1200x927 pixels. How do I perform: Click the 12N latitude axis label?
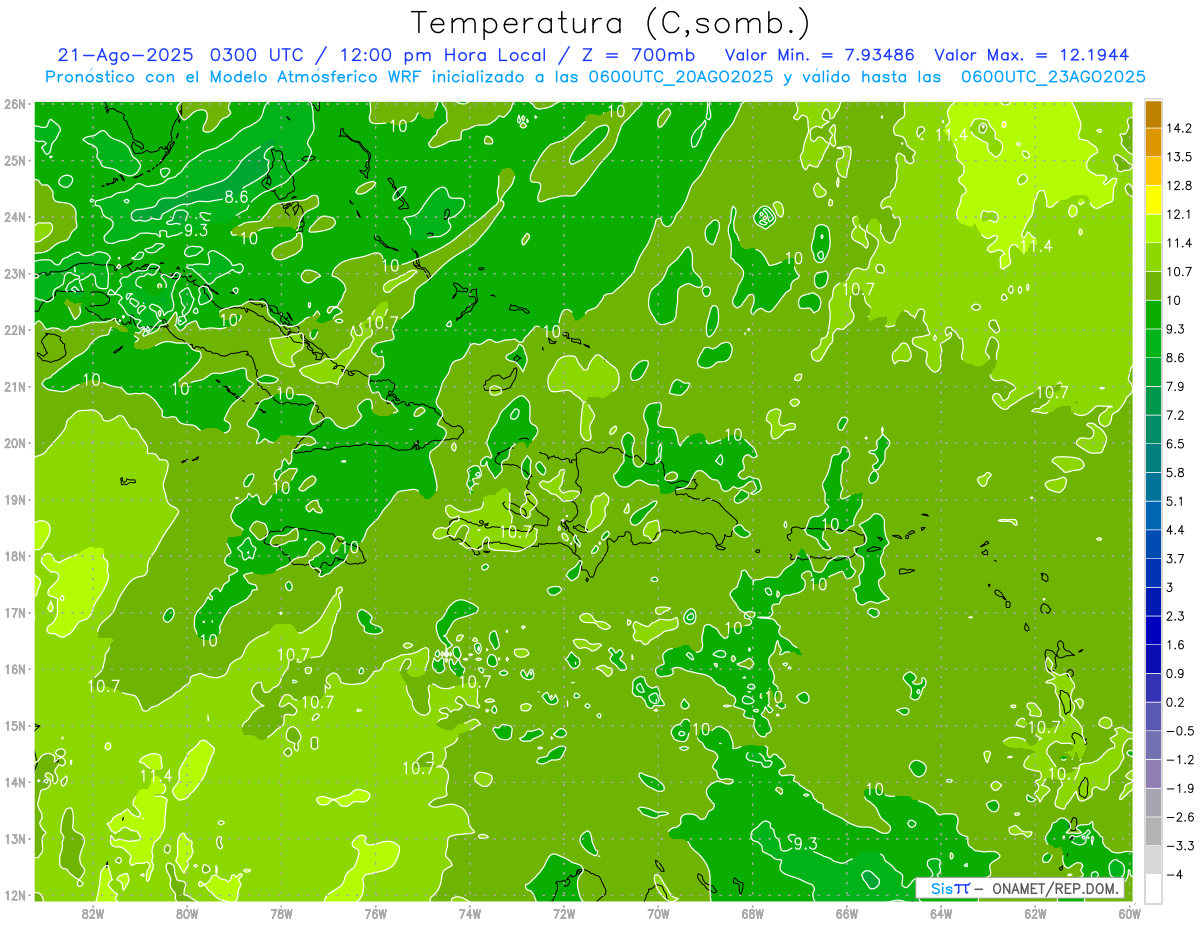[14, 895]
